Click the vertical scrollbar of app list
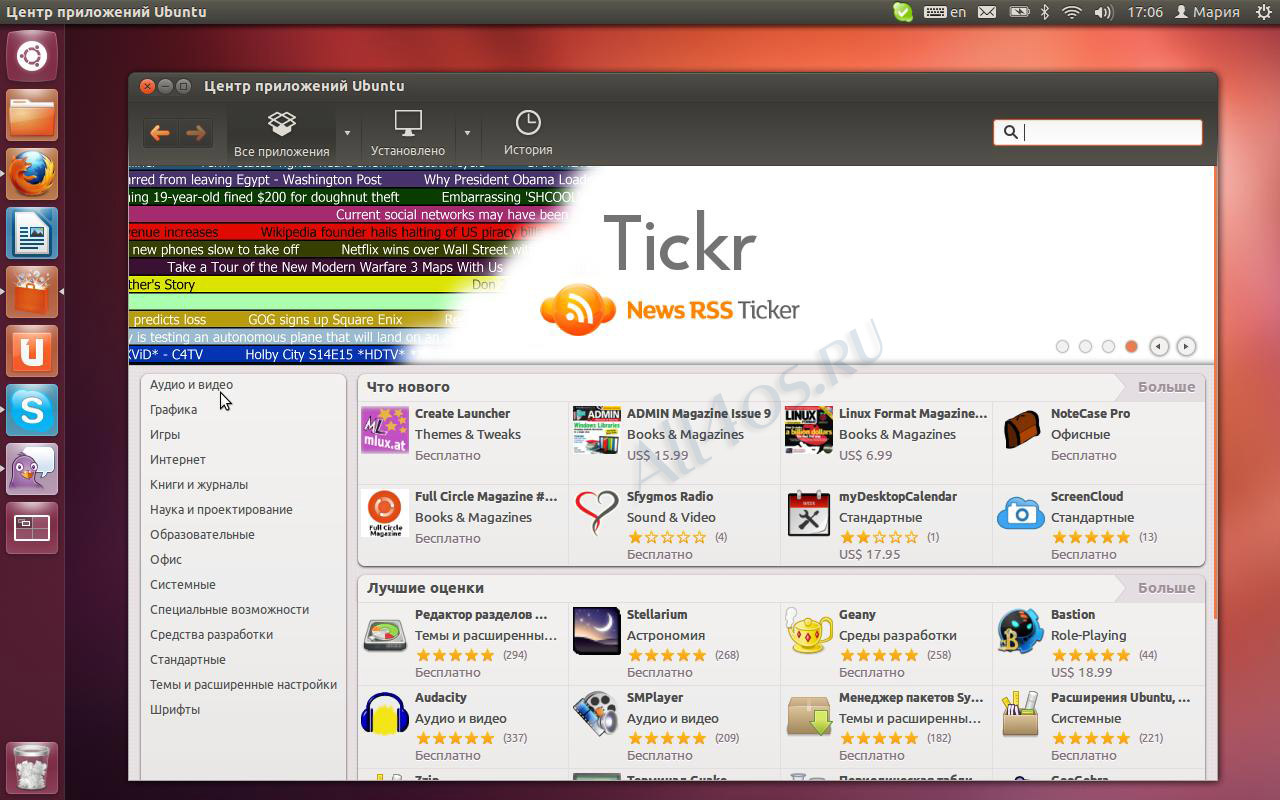Screen dimensions: 1280x800 point(1215,392)
